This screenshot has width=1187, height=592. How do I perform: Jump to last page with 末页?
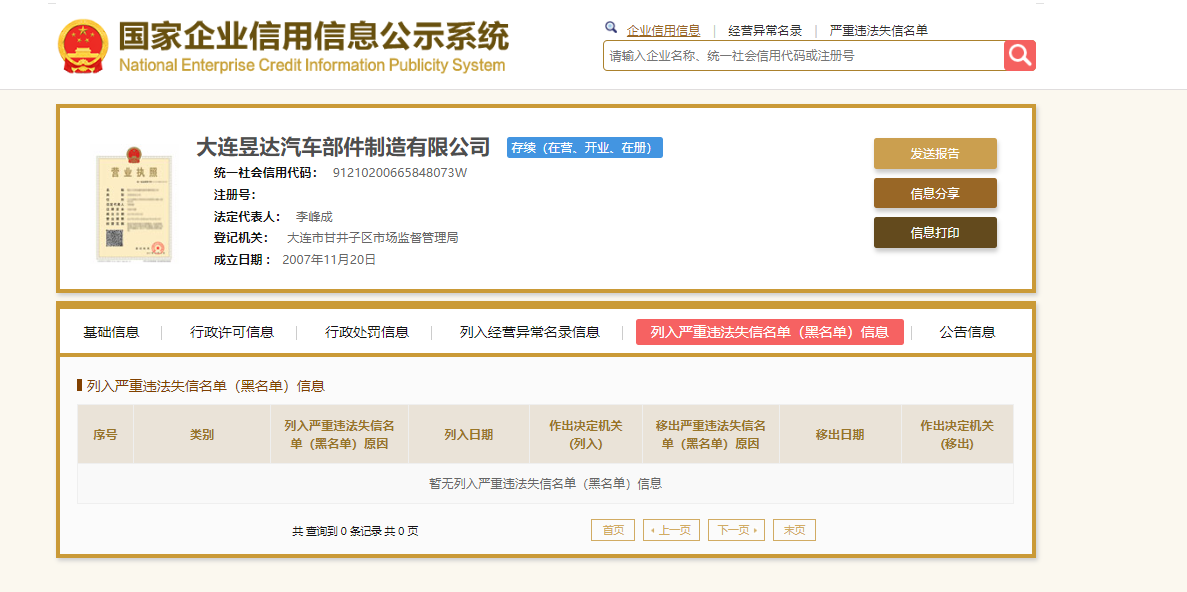pos(794,530)
